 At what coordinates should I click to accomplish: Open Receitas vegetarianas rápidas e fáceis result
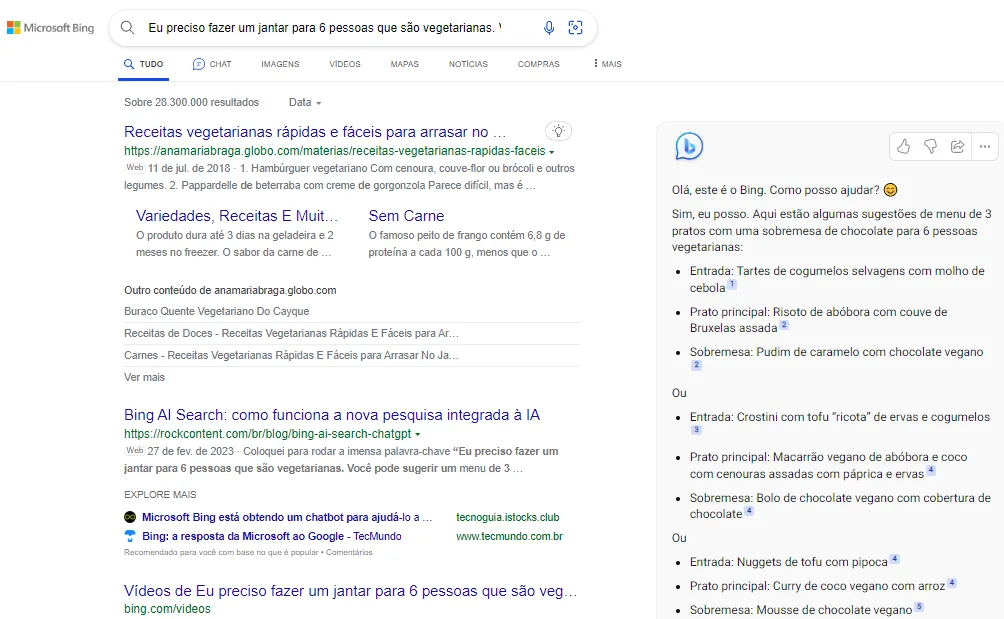[315, 132]
